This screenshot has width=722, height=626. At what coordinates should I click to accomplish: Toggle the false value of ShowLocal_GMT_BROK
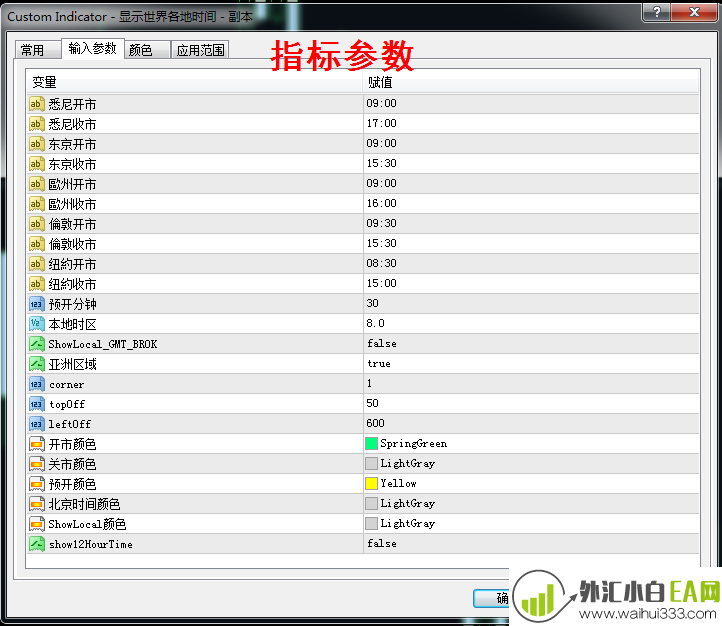tap(382, 343)
